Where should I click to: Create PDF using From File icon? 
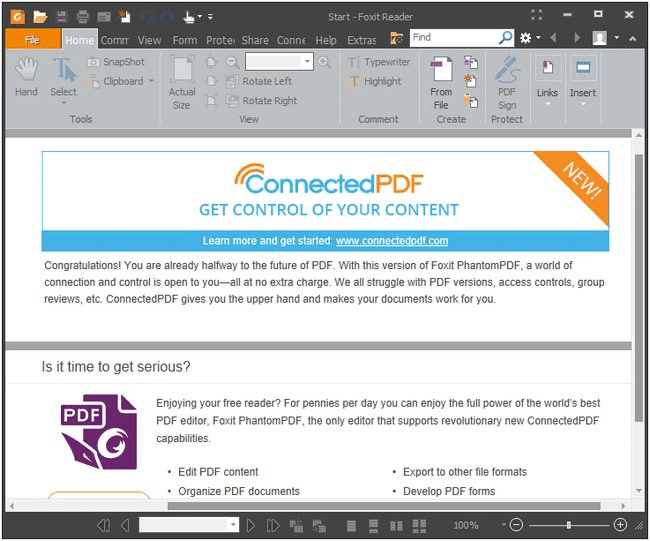click(x=441, y=82)
